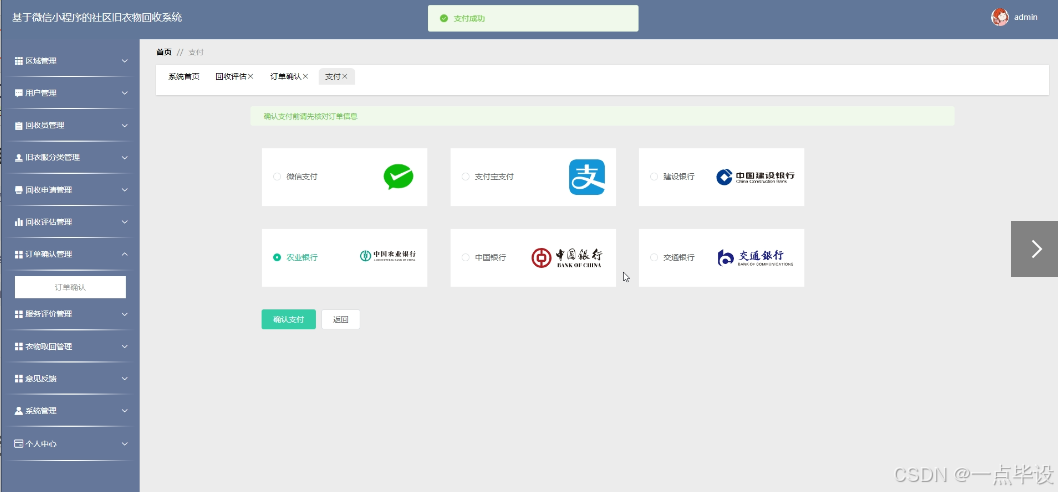Select the 中国银行 radio button
1058x492 pixels.
pyautogui.click(x=465, y=257)
